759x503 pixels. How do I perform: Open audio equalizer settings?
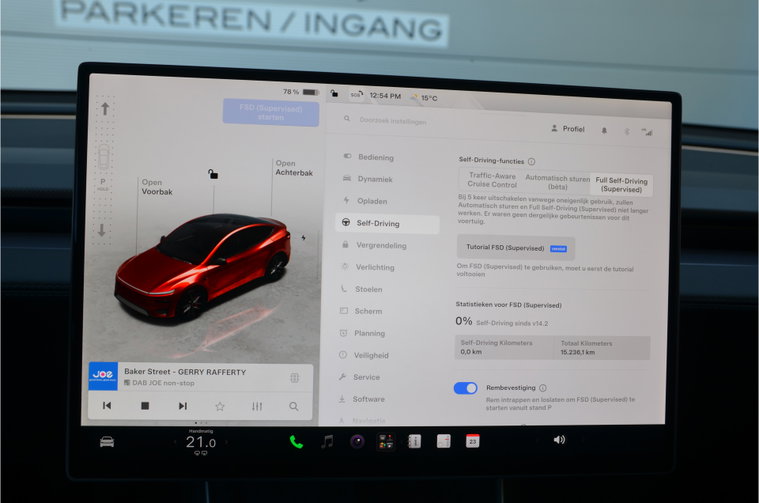tap(257, 407)
